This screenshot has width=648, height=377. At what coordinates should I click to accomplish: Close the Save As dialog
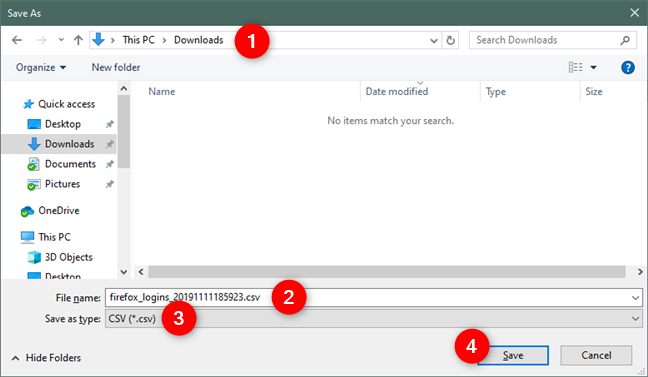coord(634,13)
